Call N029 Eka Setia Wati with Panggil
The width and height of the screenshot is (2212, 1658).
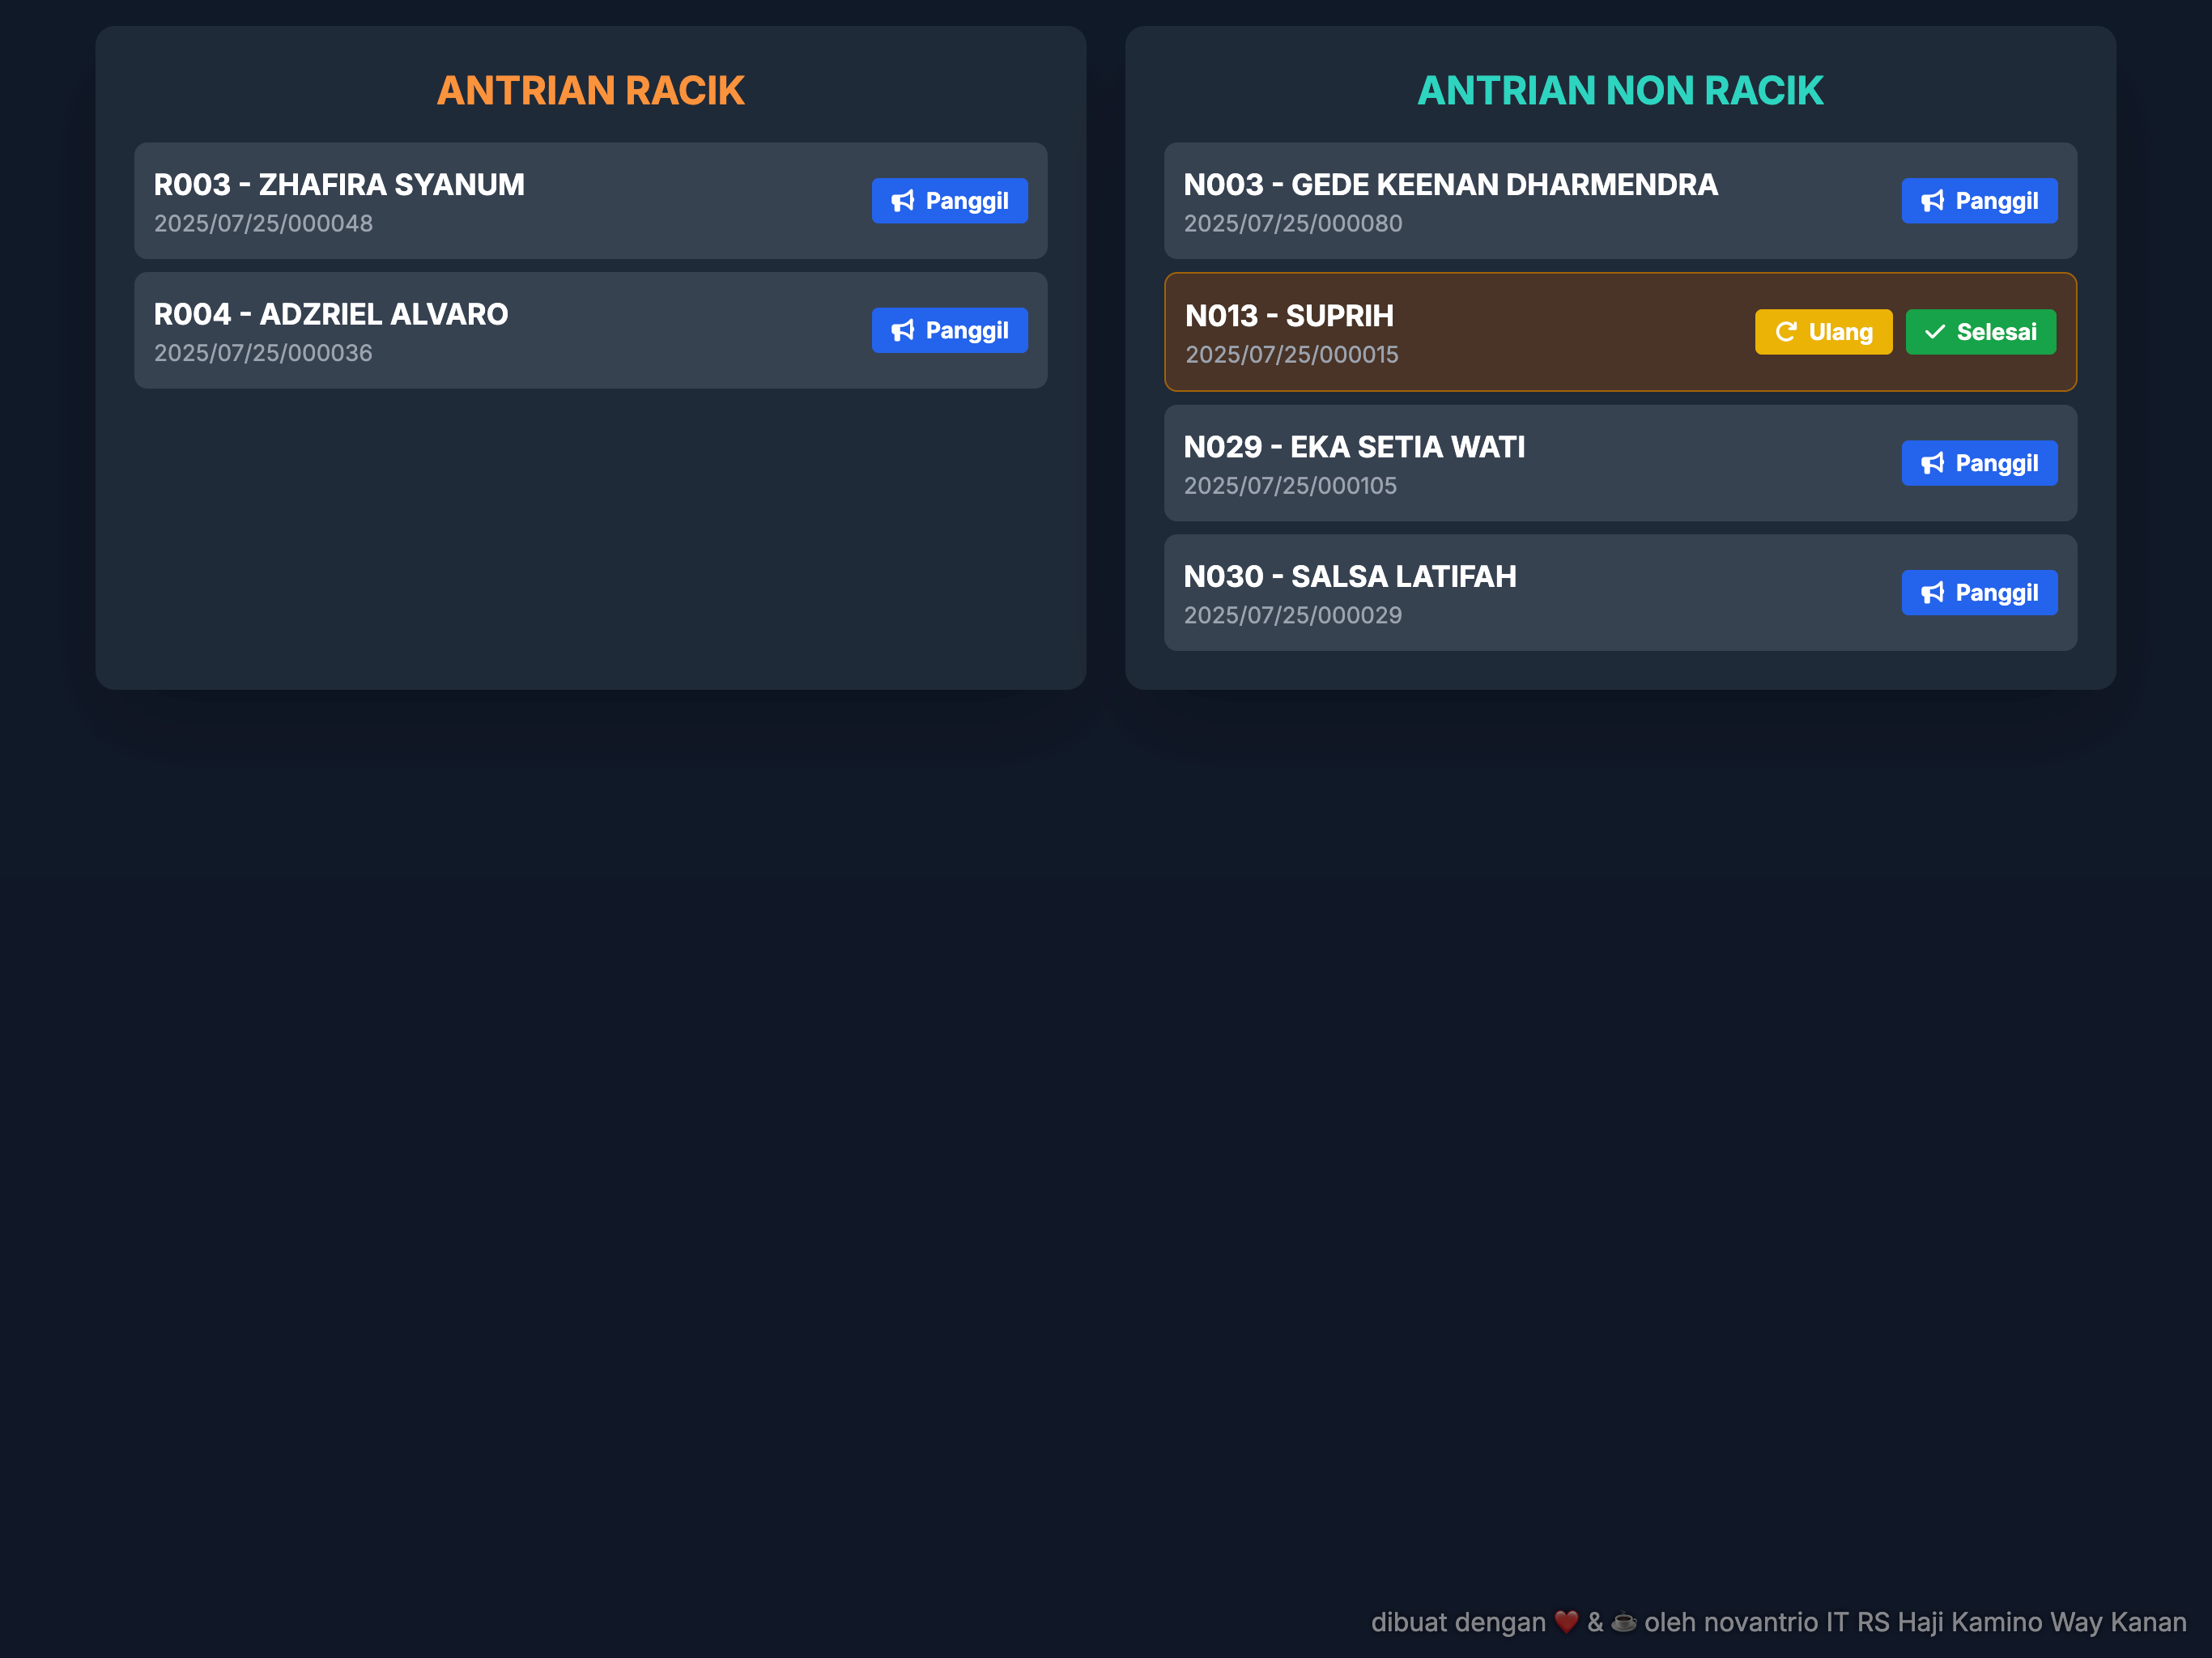coord(1979,463)
